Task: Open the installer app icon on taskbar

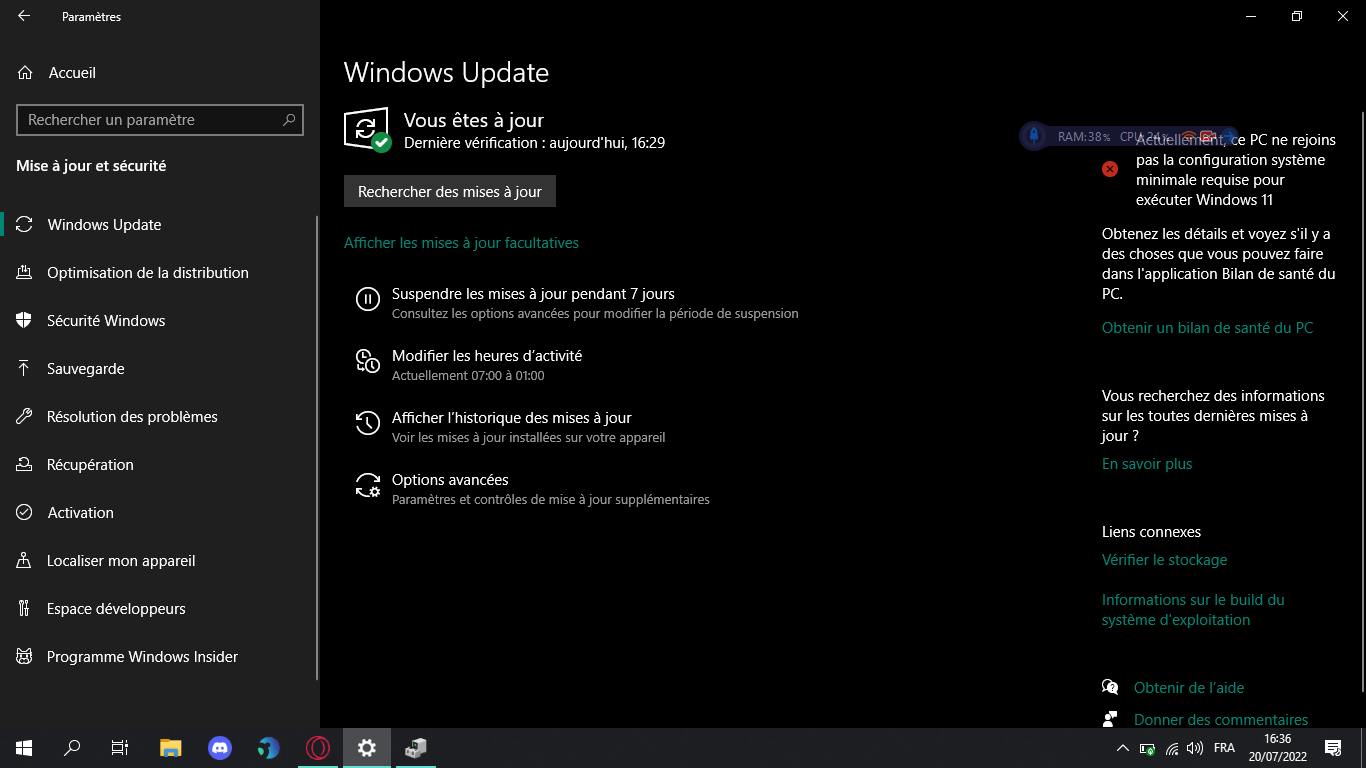Action: click(x=415, y=748)
